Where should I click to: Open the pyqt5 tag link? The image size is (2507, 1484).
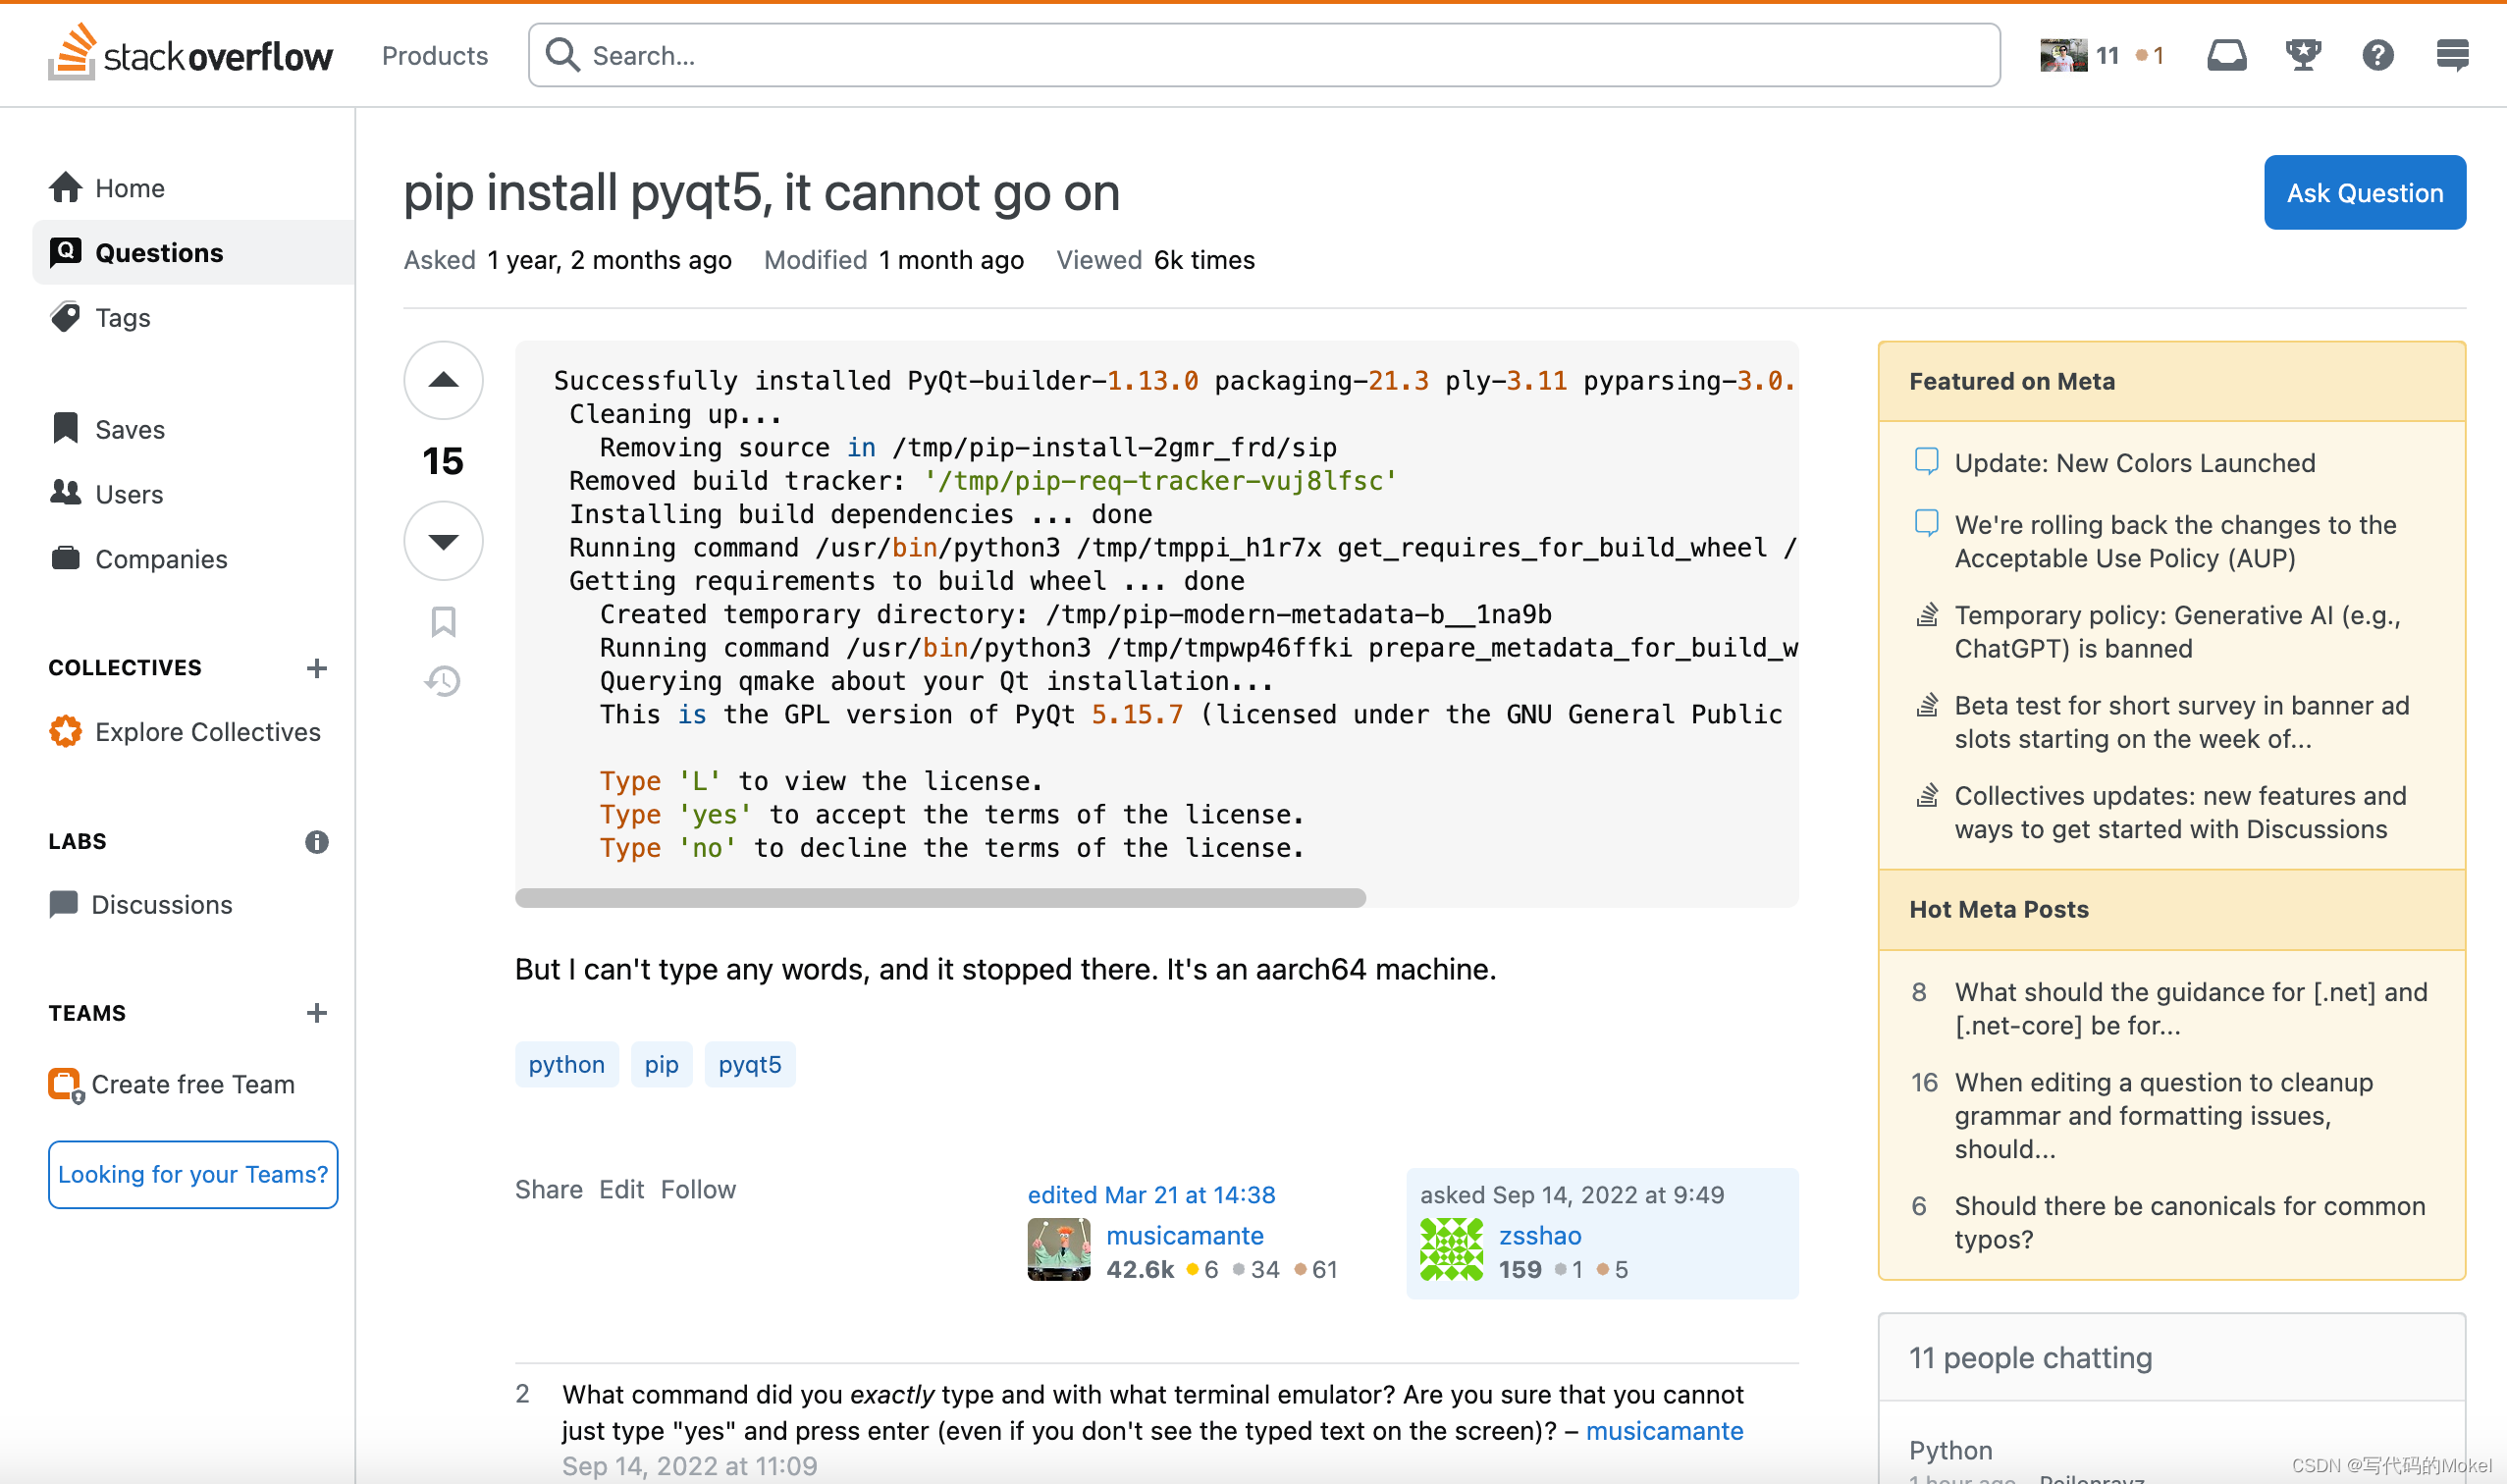[749, 1064]
